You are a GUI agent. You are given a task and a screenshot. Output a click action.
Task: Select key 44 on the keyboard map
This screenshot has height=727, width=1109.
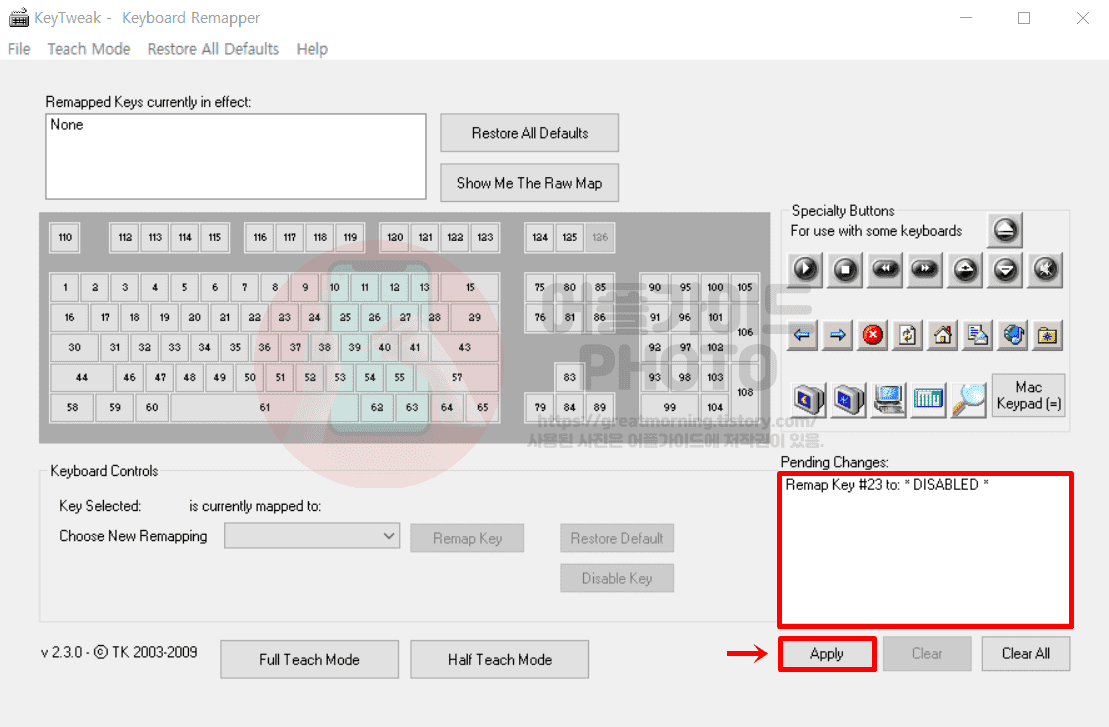pyautogui.click(x=82, y=378)
